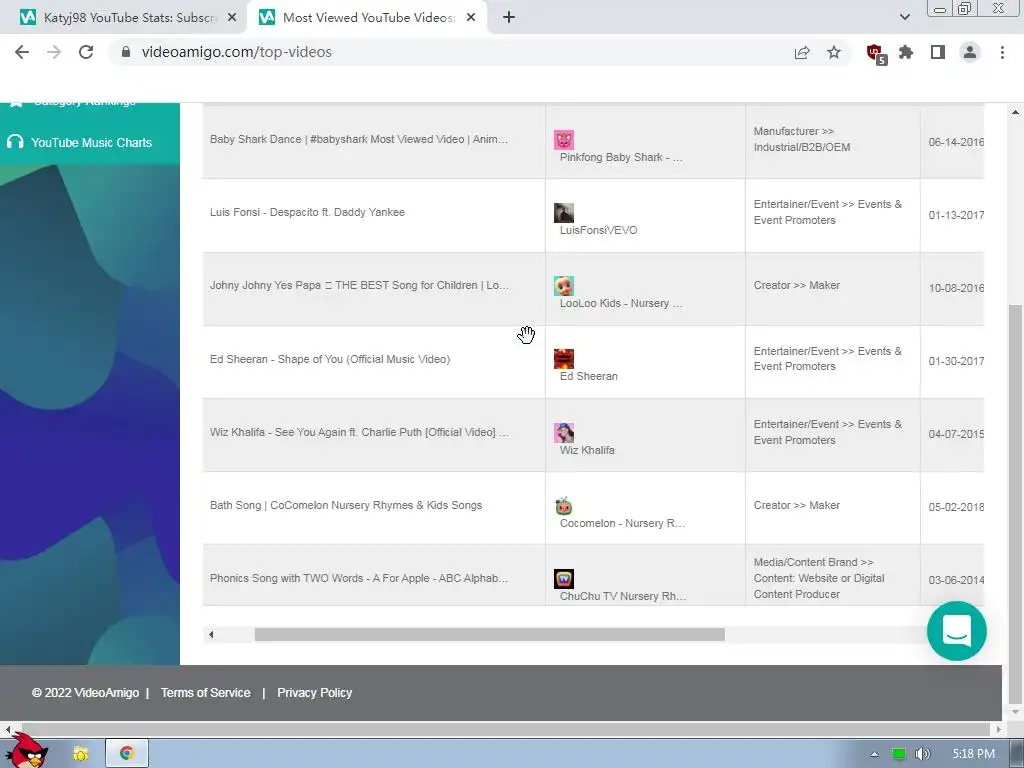The height and width of the screenshot is (768, 1024).
Task: Click the LooLoo Kids channel avatar
Action: tap(564, 286)
